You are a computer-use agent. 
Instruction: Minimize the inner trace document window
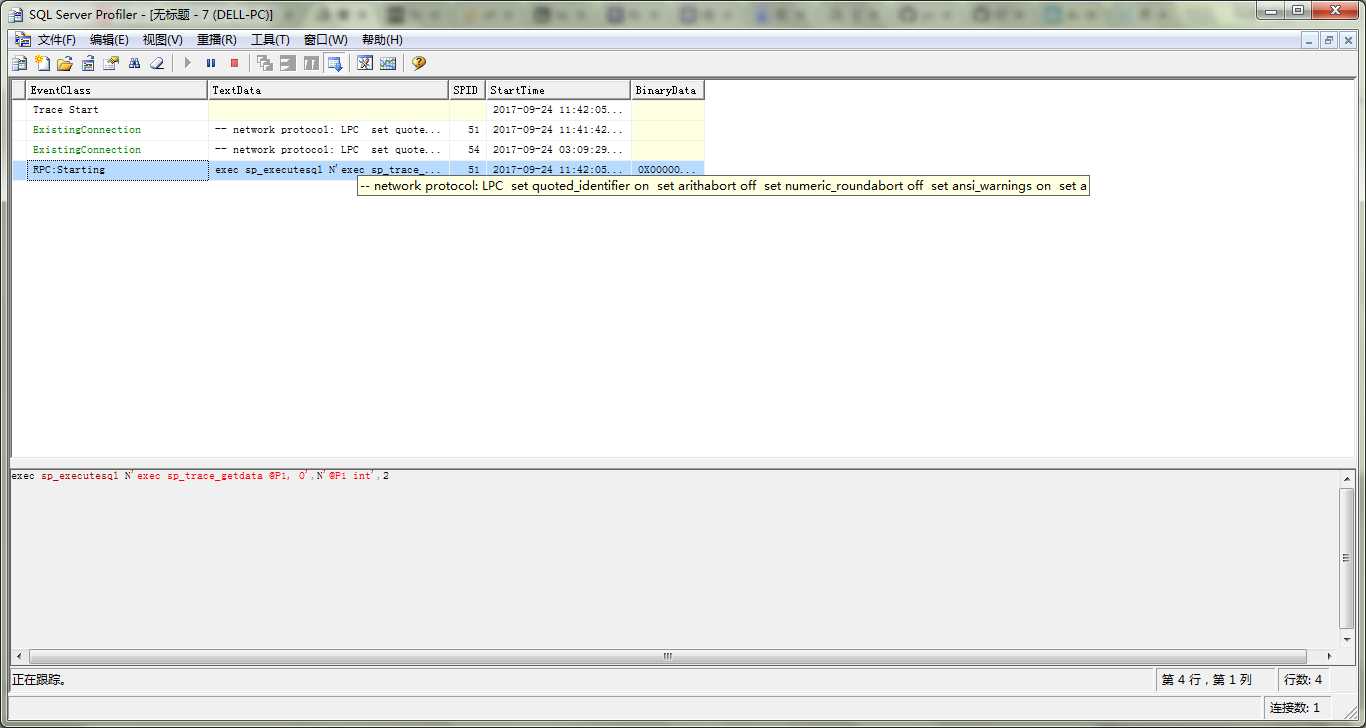coord(1310,40)
